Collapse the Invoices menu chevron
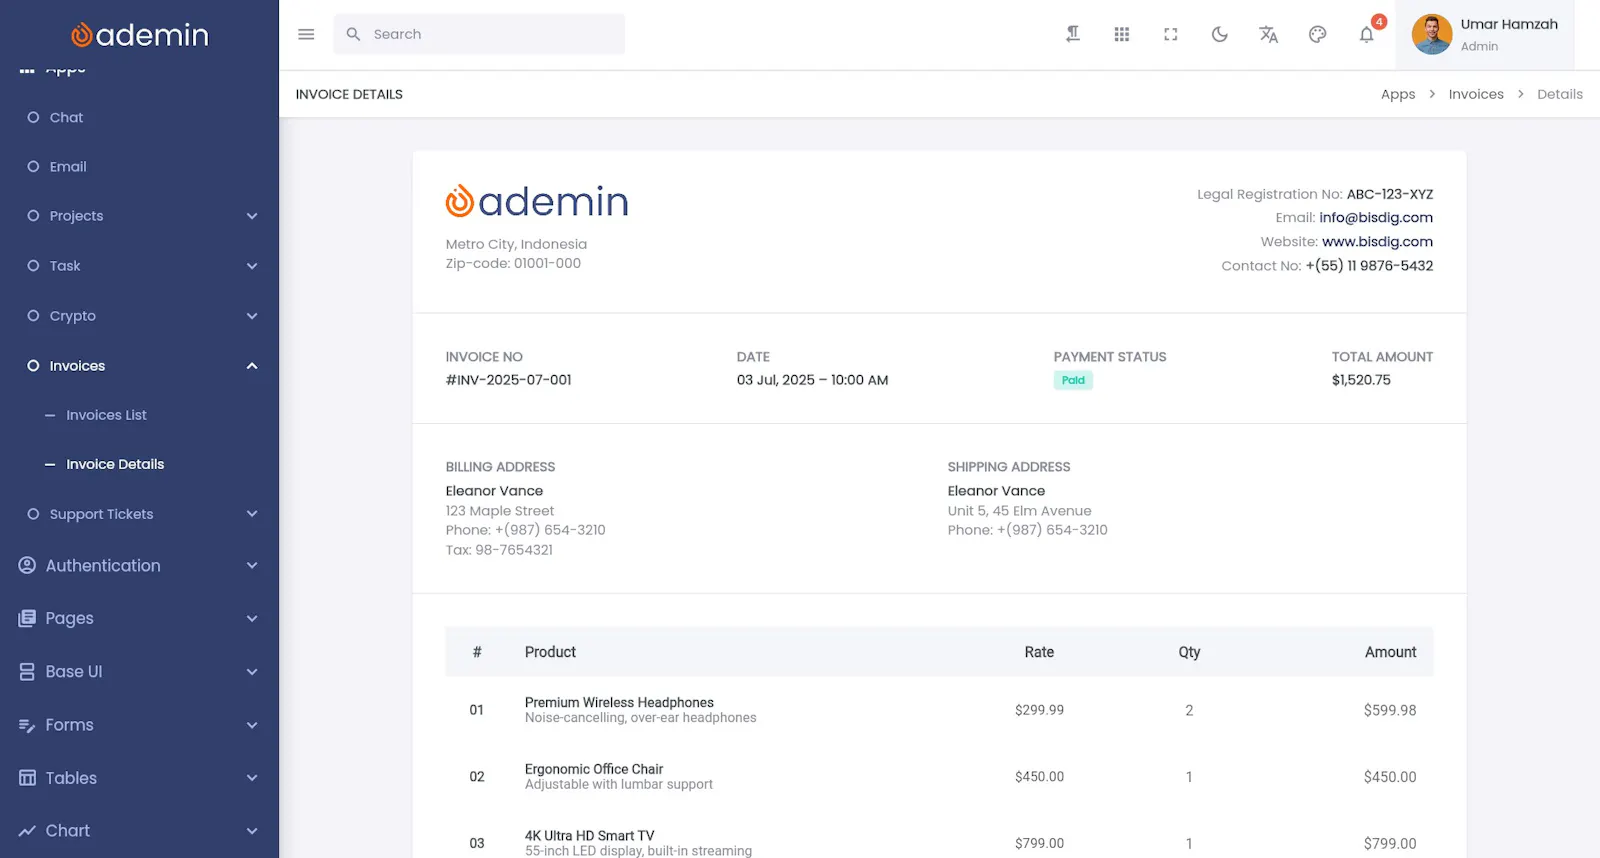The image size is (1600, 858). click(x=252, y=366)
